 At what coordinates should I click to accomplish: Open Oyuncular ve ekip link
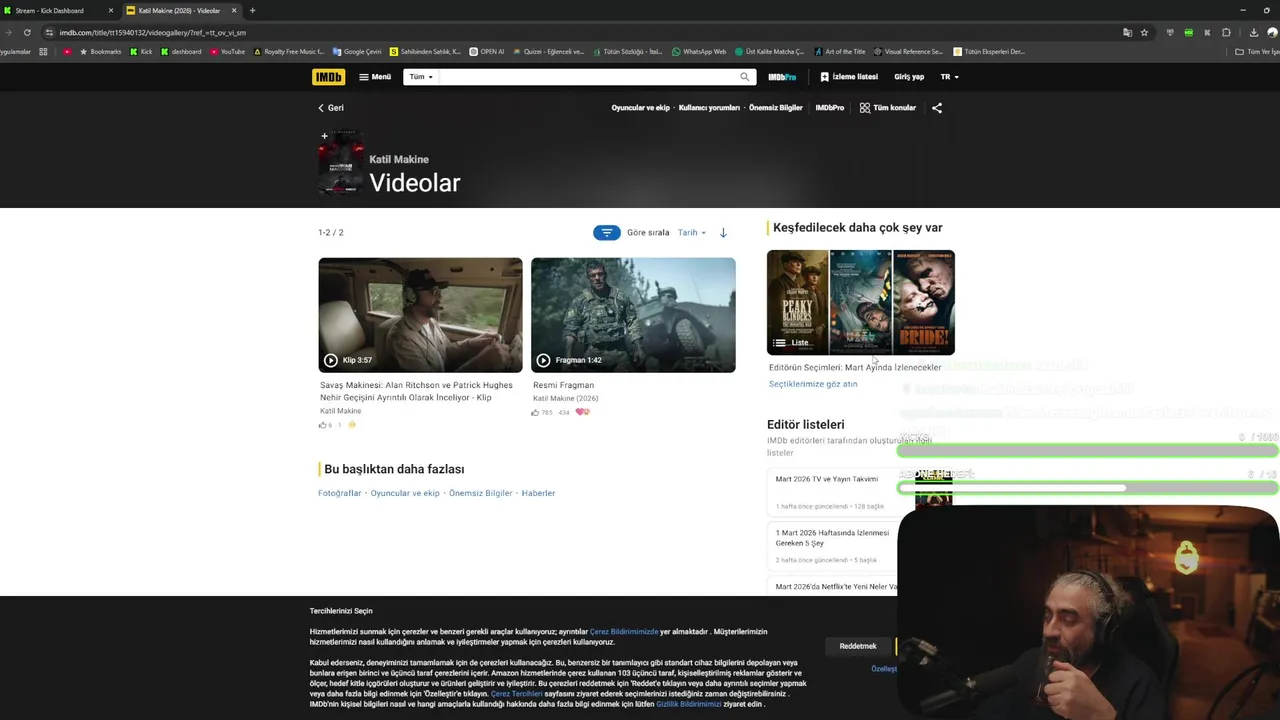click(x=640, y=108)
